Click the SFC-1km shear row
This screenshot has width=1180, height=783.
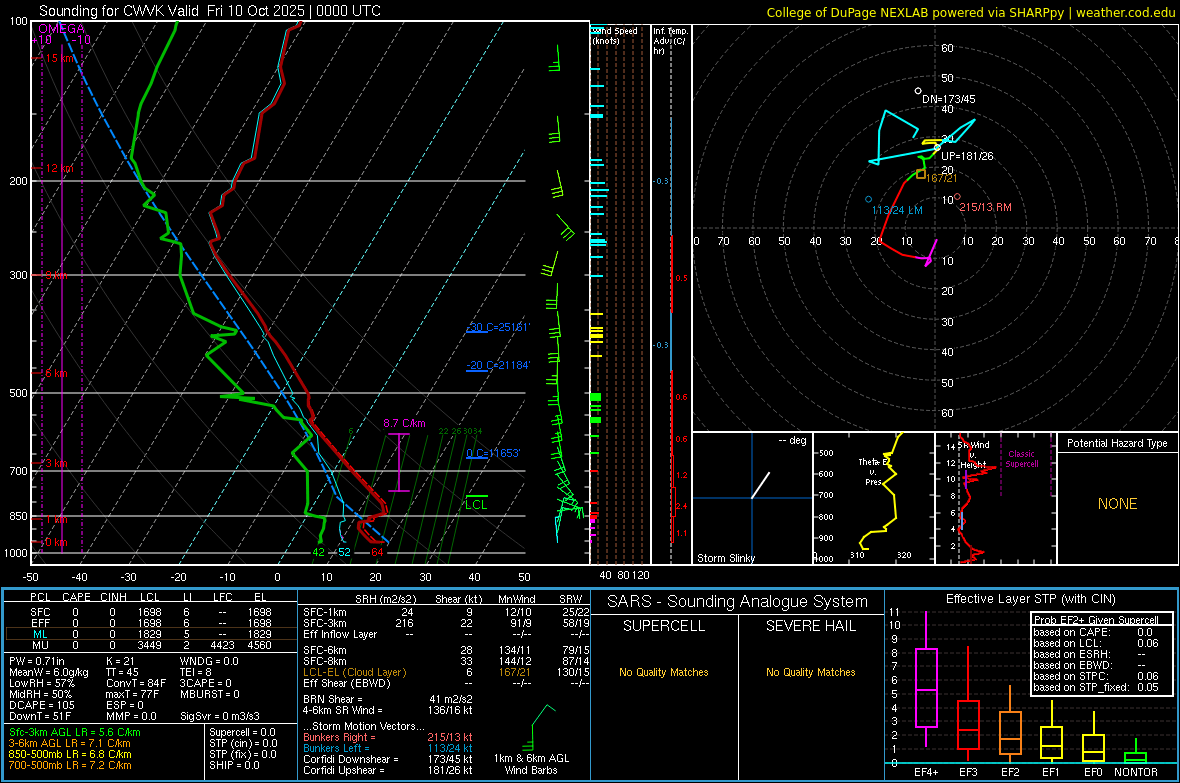446,612
